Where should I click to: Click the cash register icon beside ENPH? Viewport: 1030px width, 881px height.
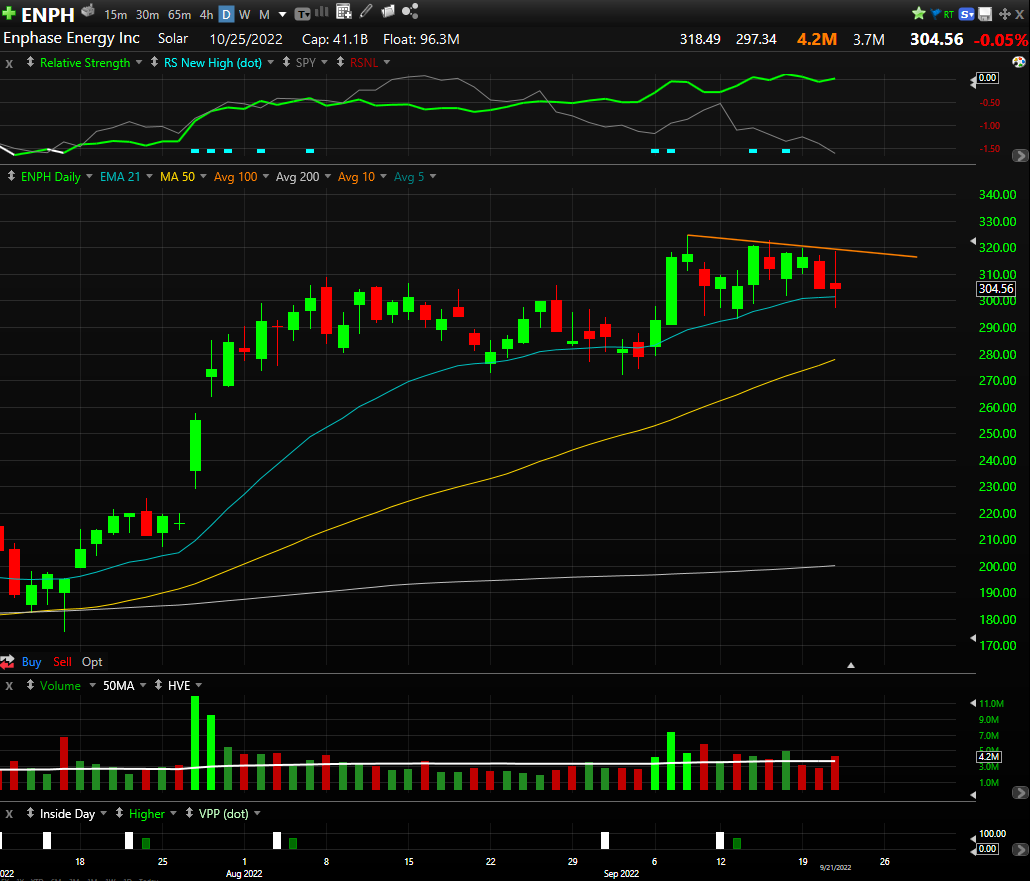[x=89, y=11]
